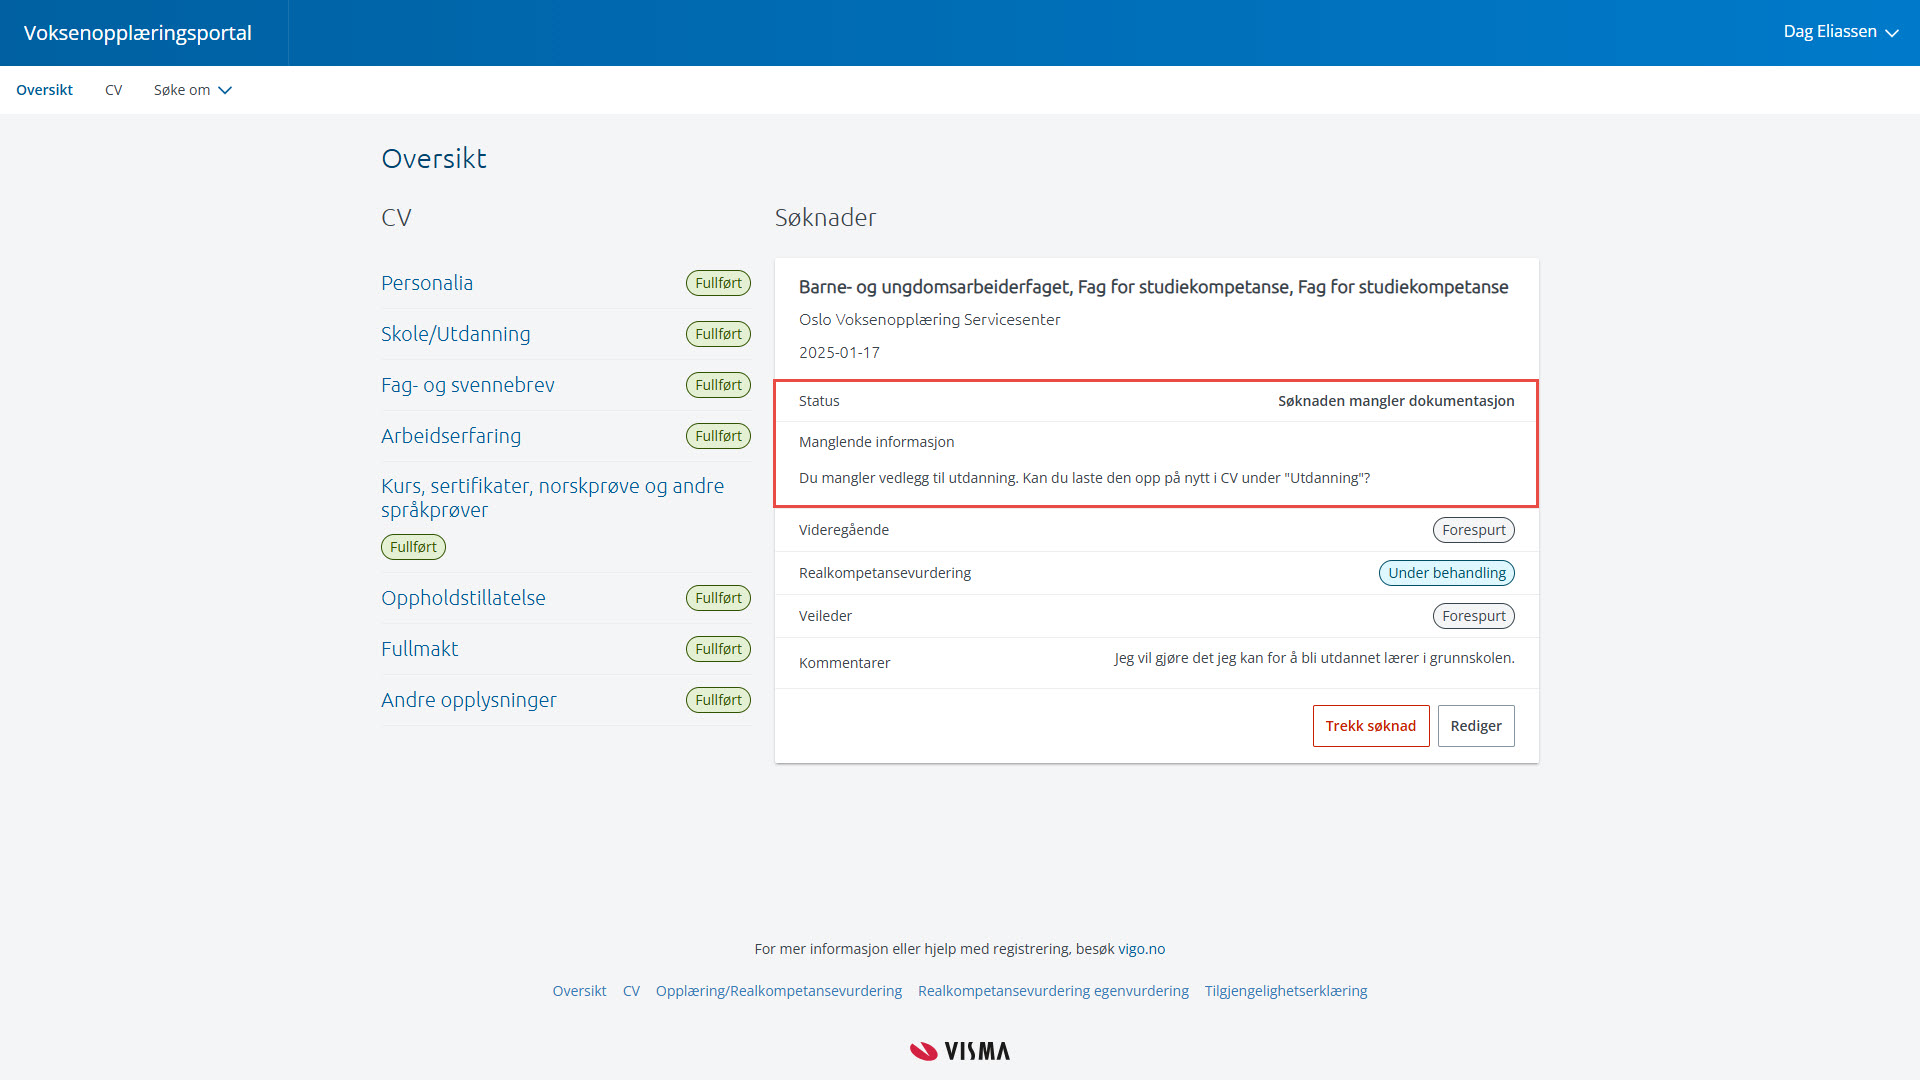
Task: Click the Visma logo in footer
Action: click(x=960, y=1051)
